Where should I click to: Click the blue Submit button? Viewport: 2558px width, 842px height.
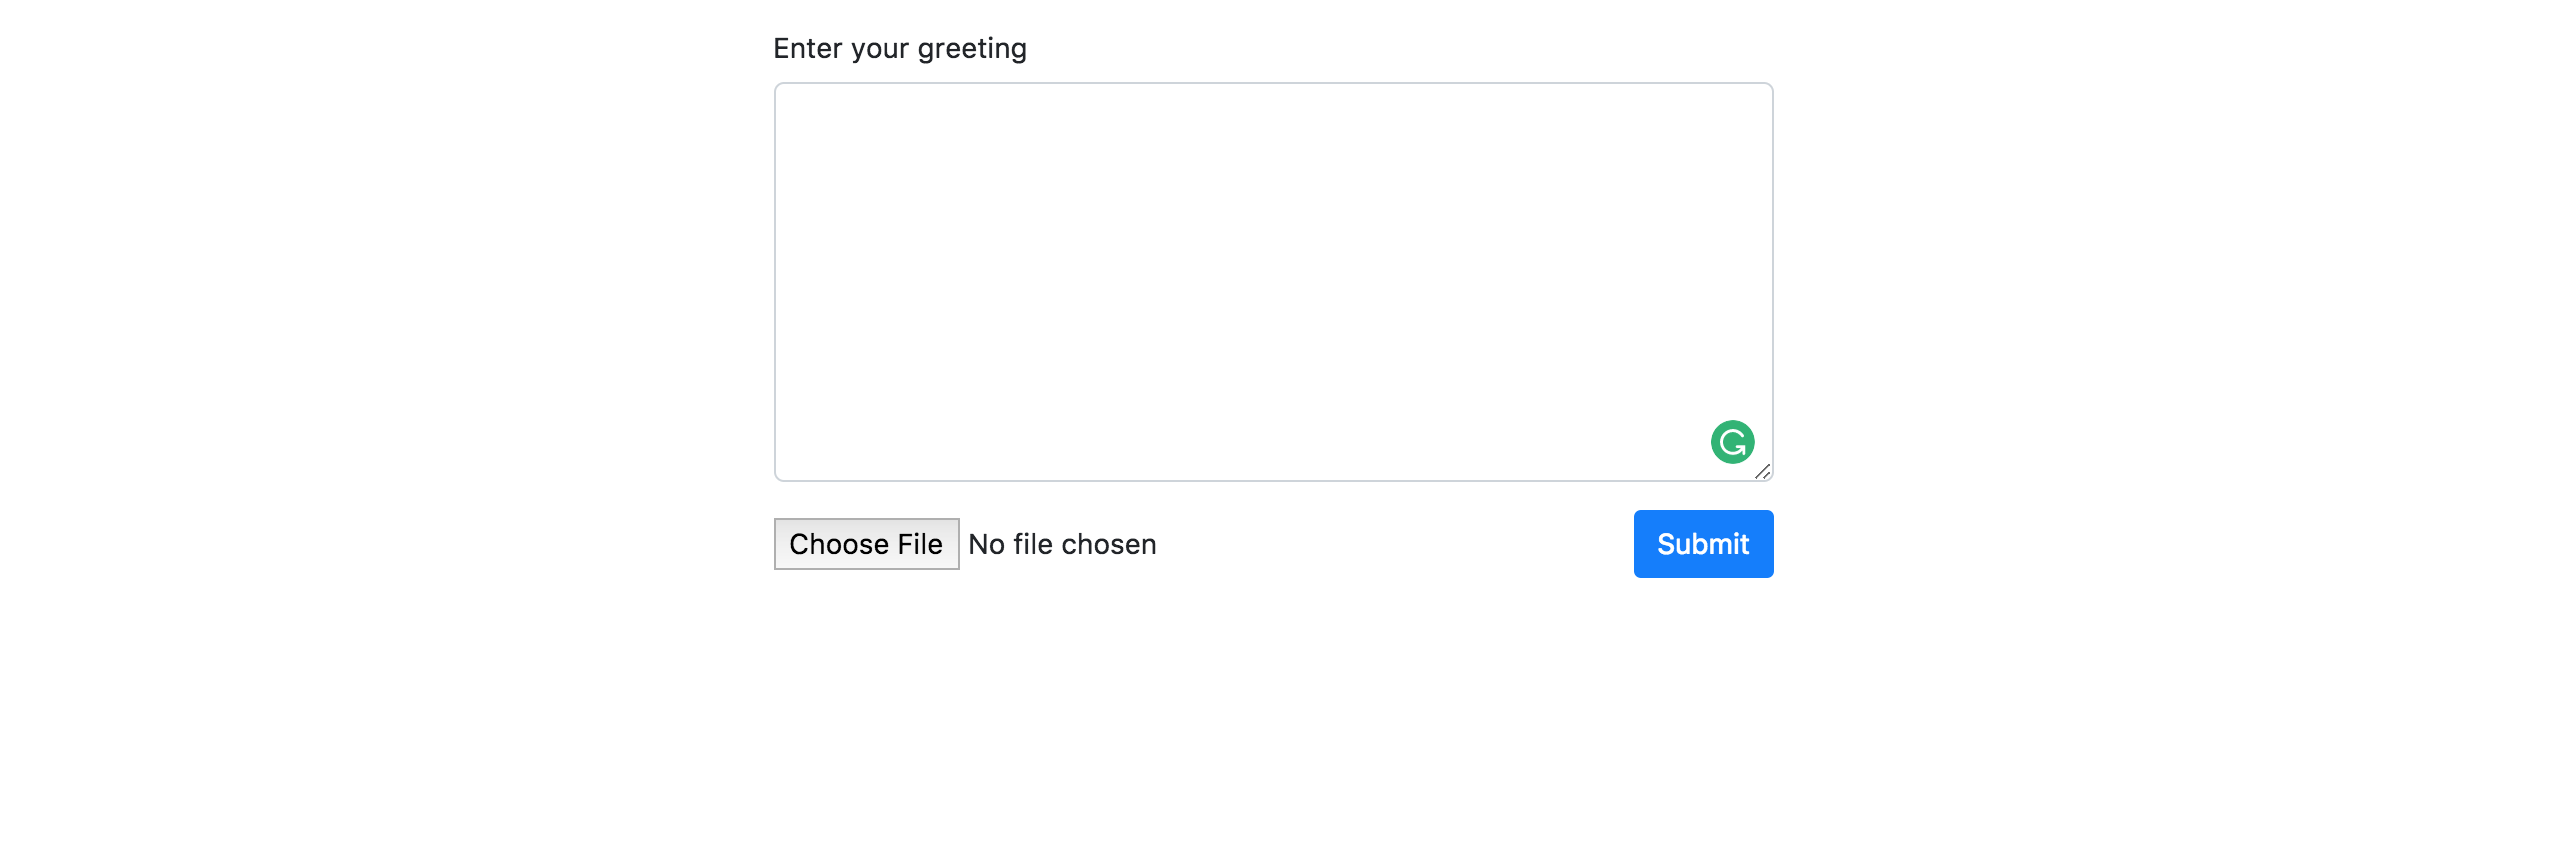(x=1703, y=544)
